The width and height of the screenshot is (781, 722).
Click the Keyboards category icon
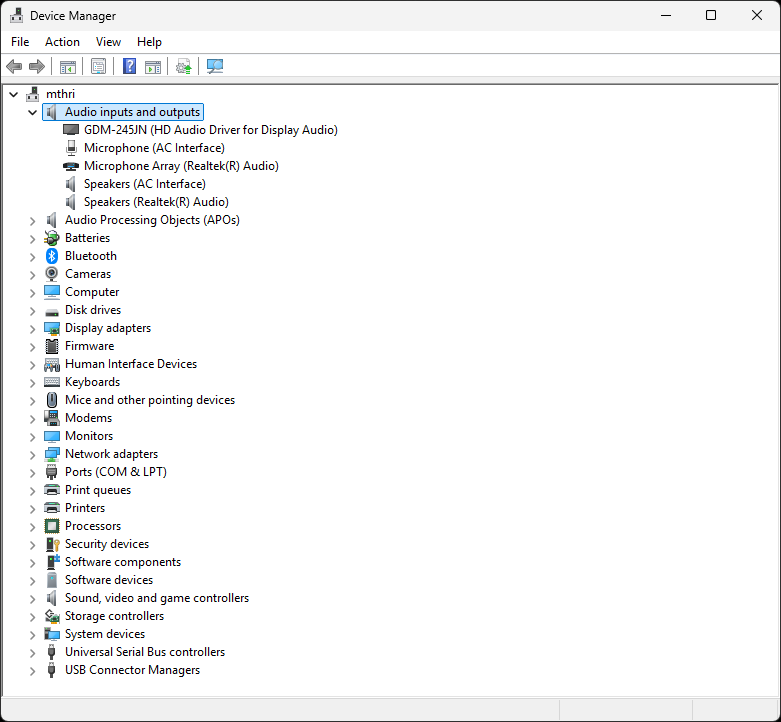(52, 382)
